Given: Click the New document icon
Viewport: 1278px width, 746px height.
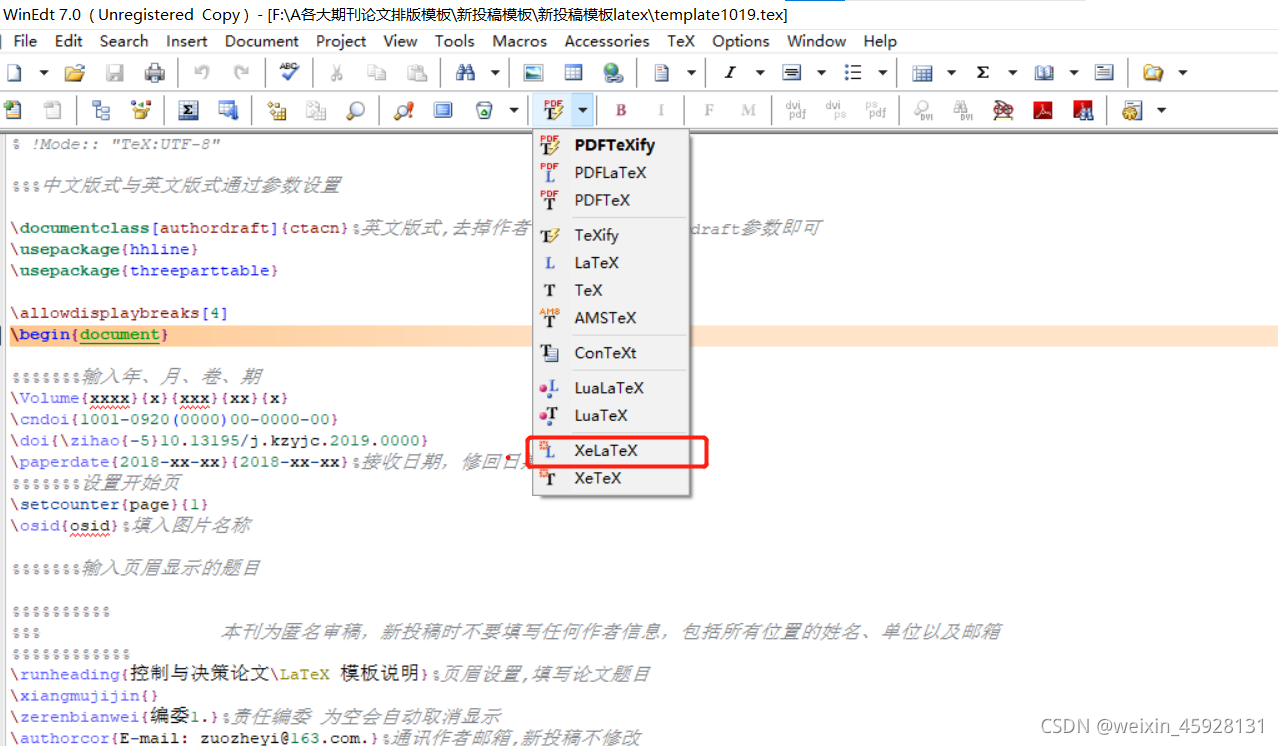Looking at the screenshot, I should pyautogui.click(x=14, y=73).
